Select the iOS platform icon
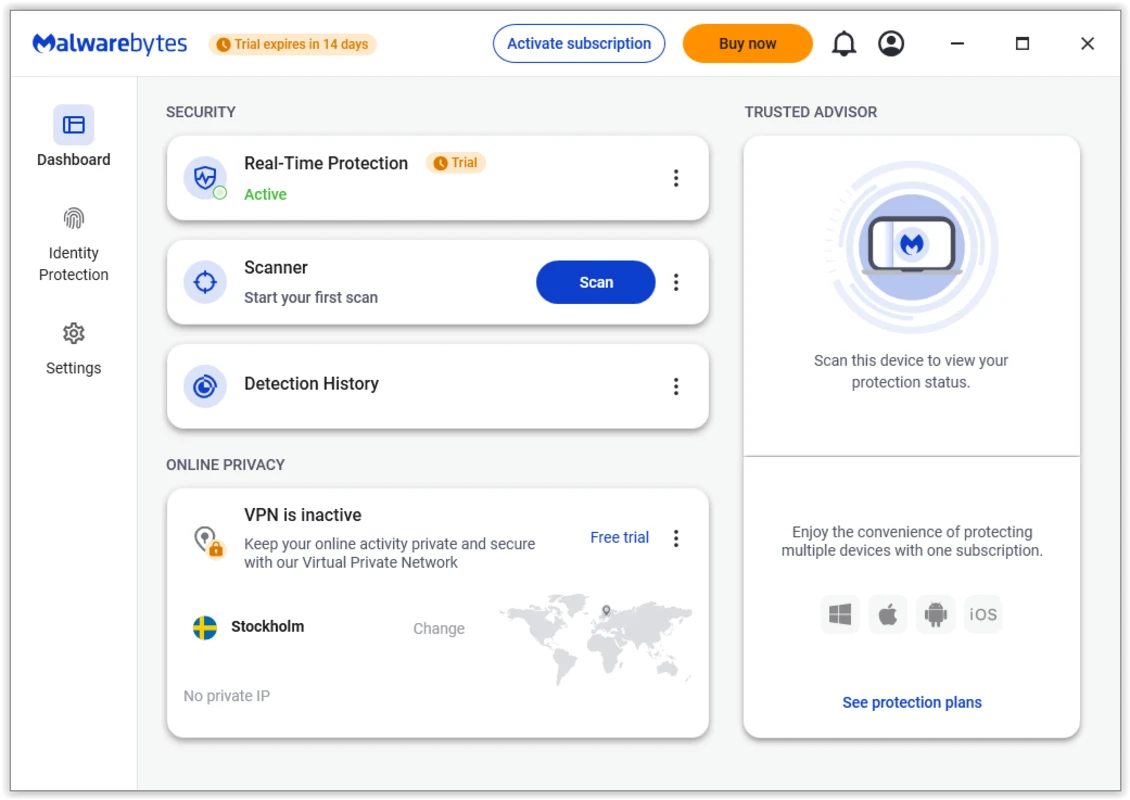Viewport: 1130px width, 800px height. [x=983, y=614]
